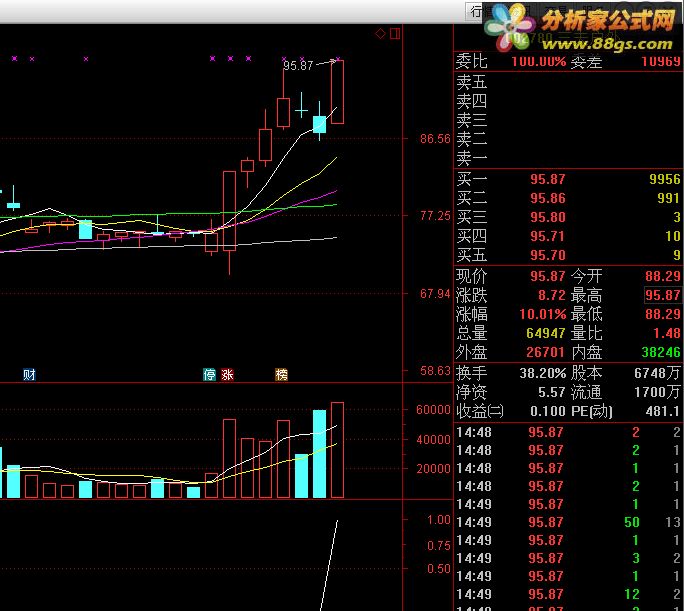
Task: Click the 涨幅 percentage 10.01%
Action: (x=543, y=314)
